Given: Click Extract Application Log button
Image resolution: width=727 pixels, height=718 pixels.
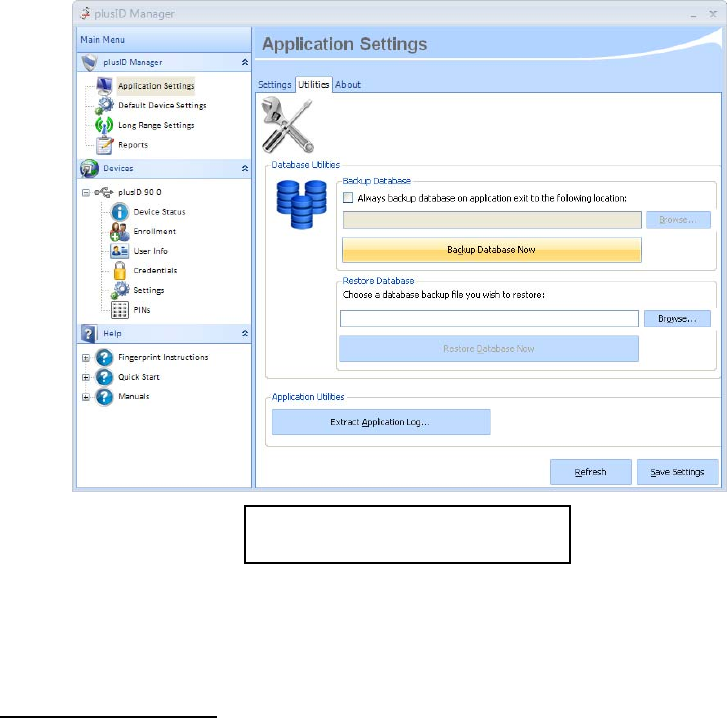Looking at the screenshot, I should (x=381, y=422).
